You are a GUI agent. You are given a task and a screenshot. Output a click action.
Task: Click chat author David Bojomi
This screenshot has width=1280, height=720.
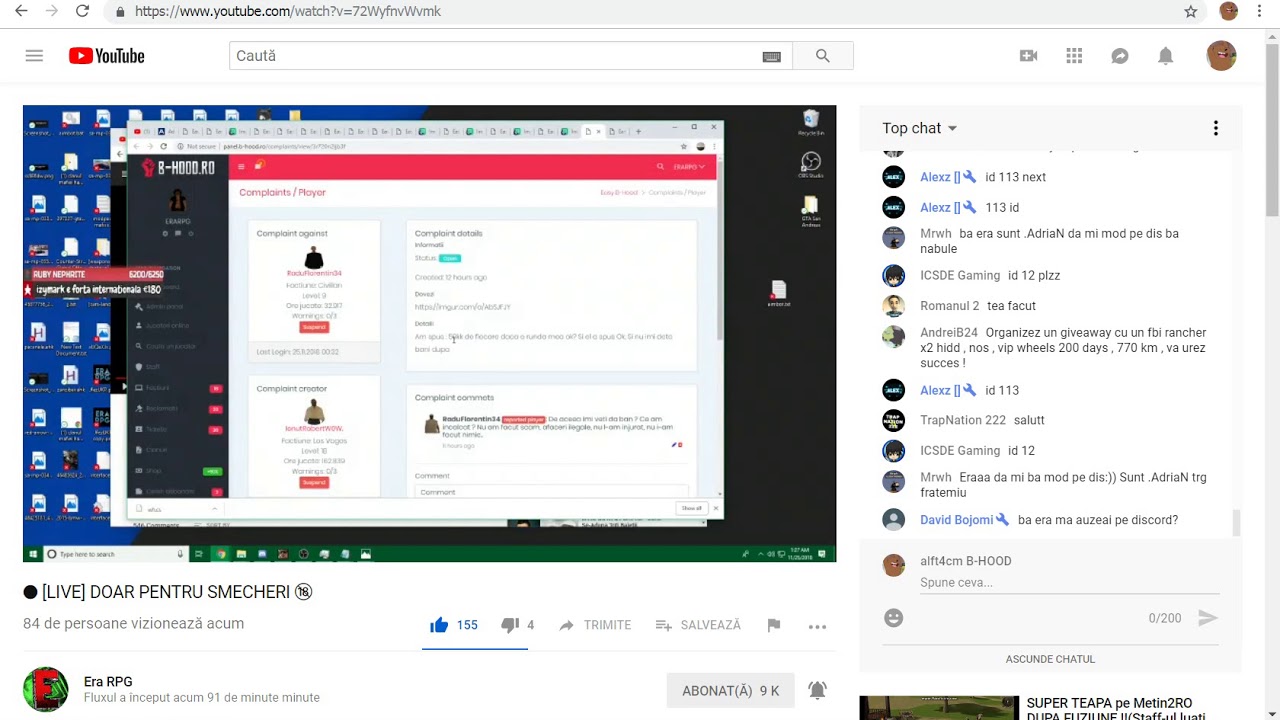coord(956,520)
